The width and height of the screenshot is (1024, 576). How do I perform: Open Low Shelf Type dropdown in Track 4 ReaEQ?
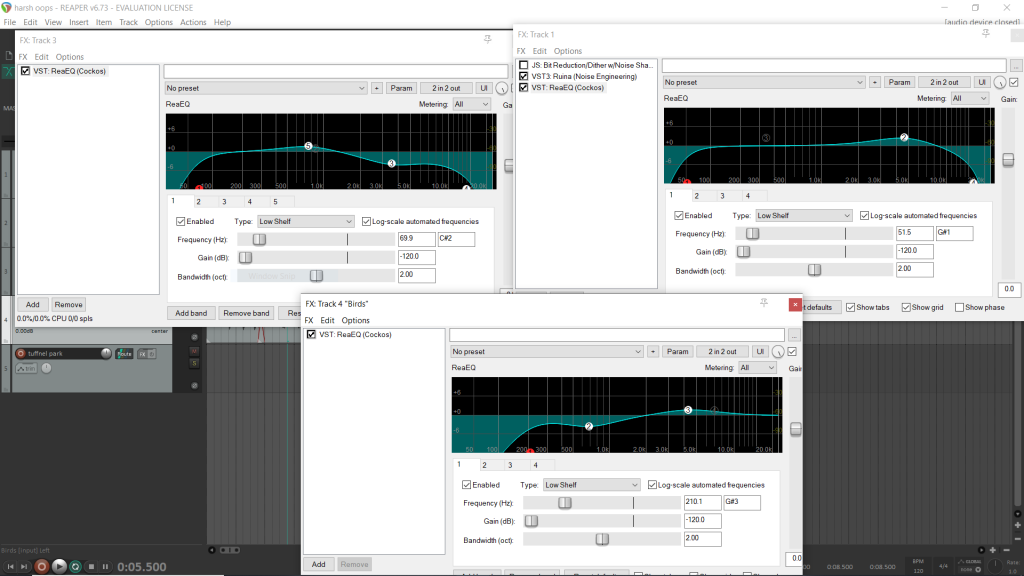pyautogui.click(x=592, y=485)
